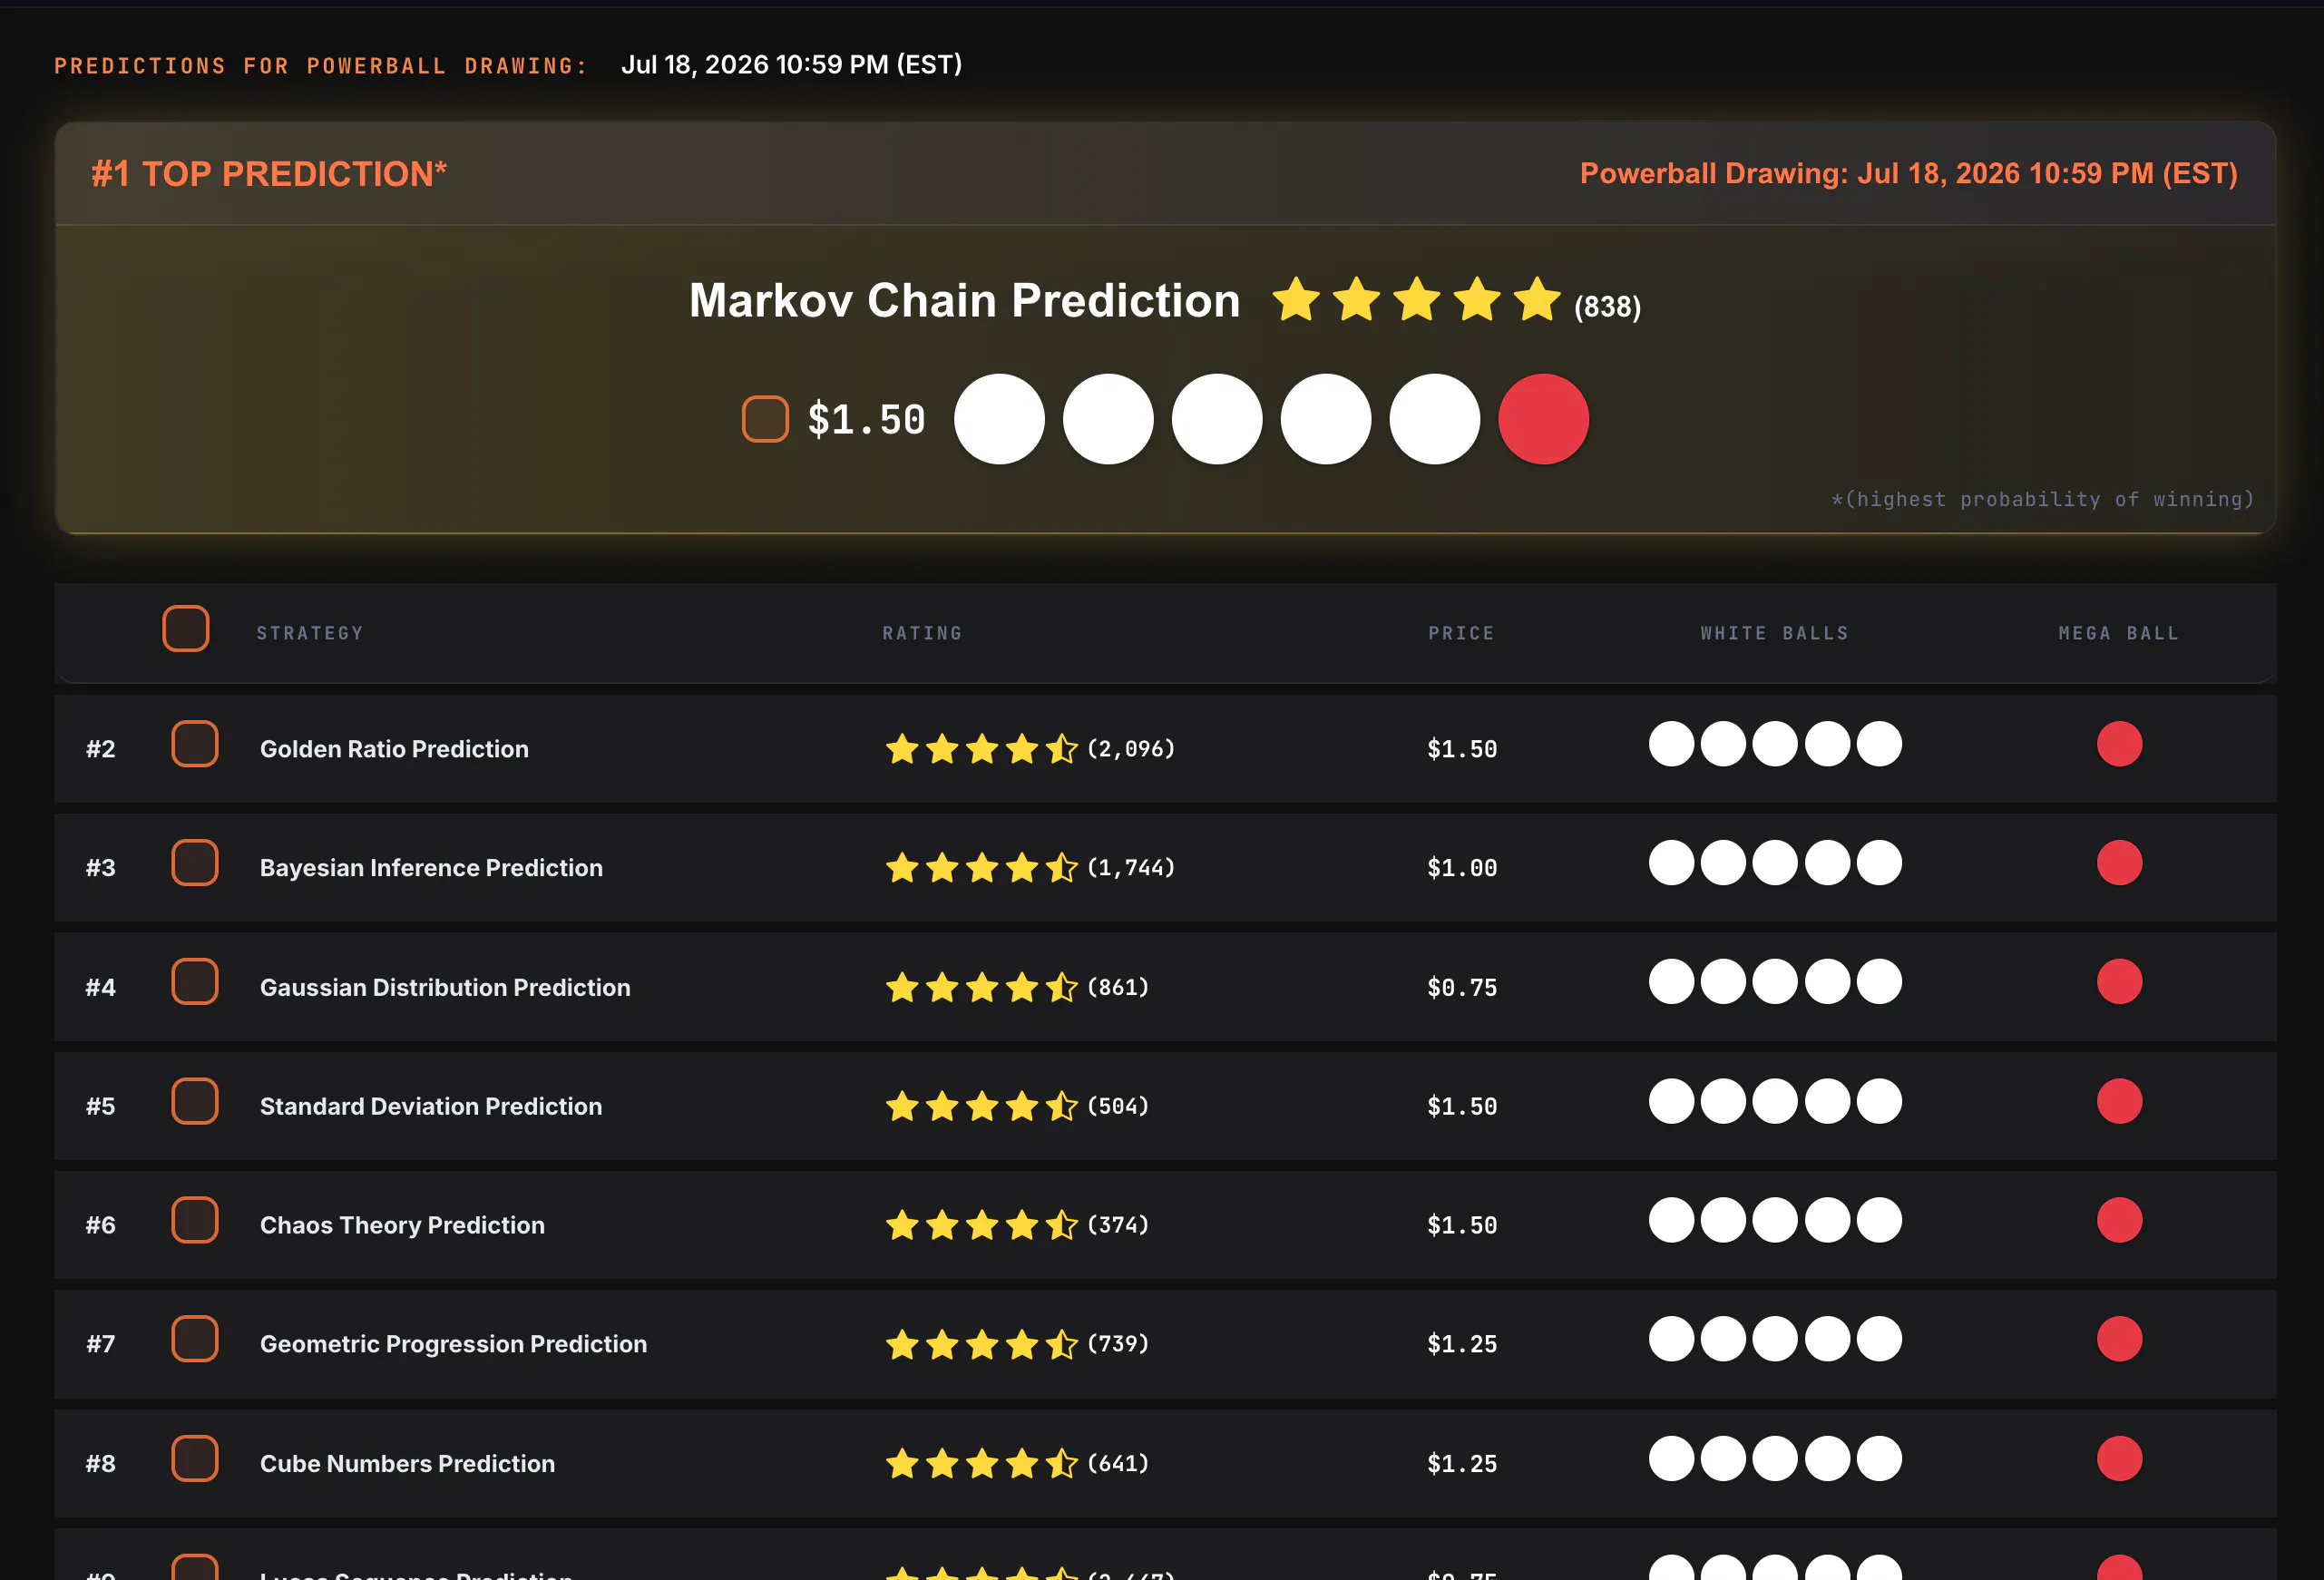Sort by the PRICE column header
Image resolution: width=2324 pixels, height=1580 pixels.
pos(1461,633)
